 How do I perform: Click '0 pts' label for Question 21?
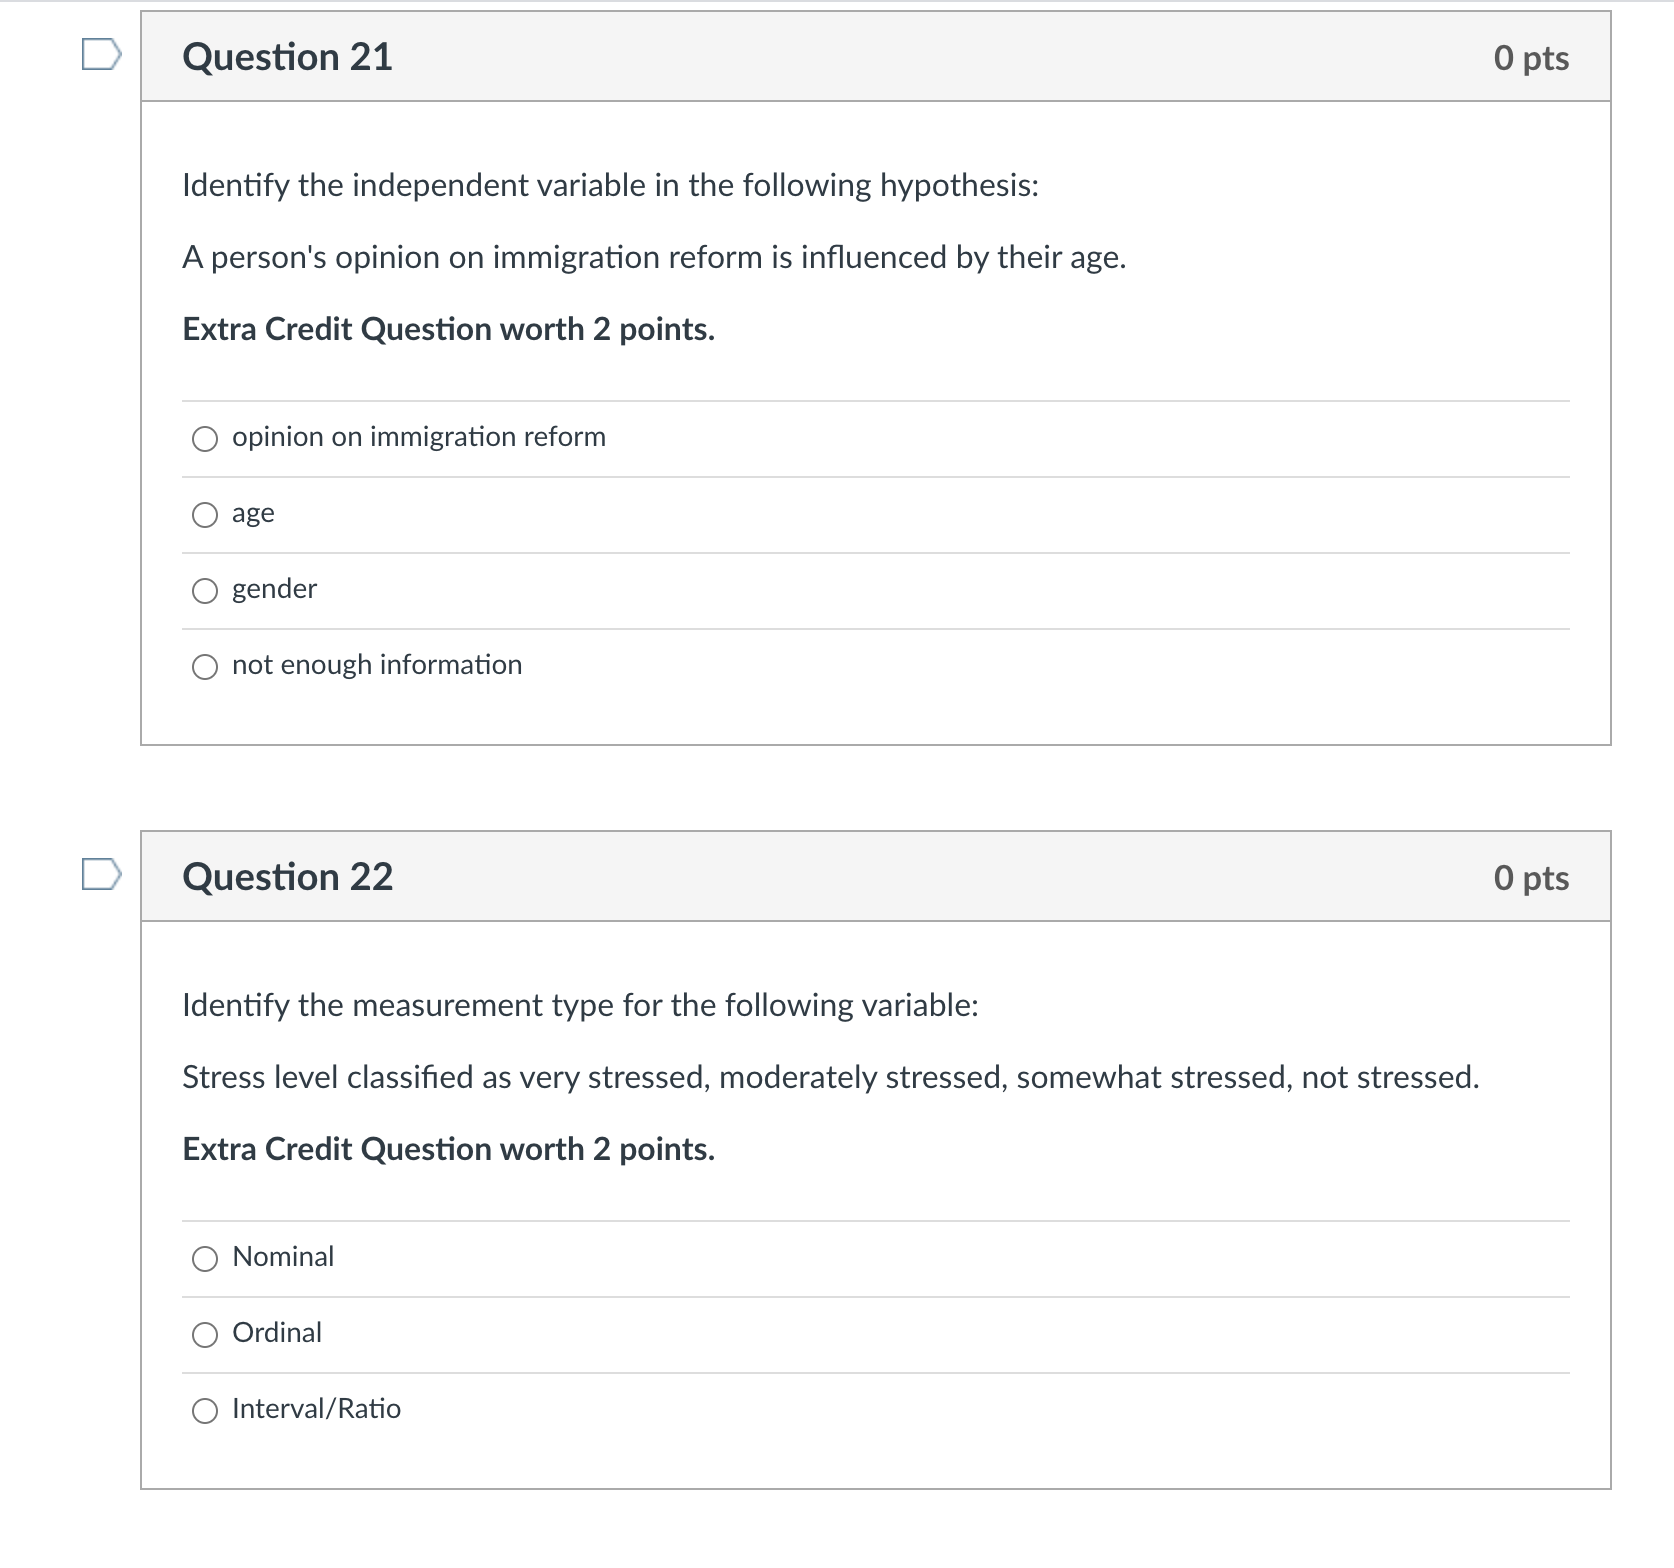click(x=1532, y=57)
